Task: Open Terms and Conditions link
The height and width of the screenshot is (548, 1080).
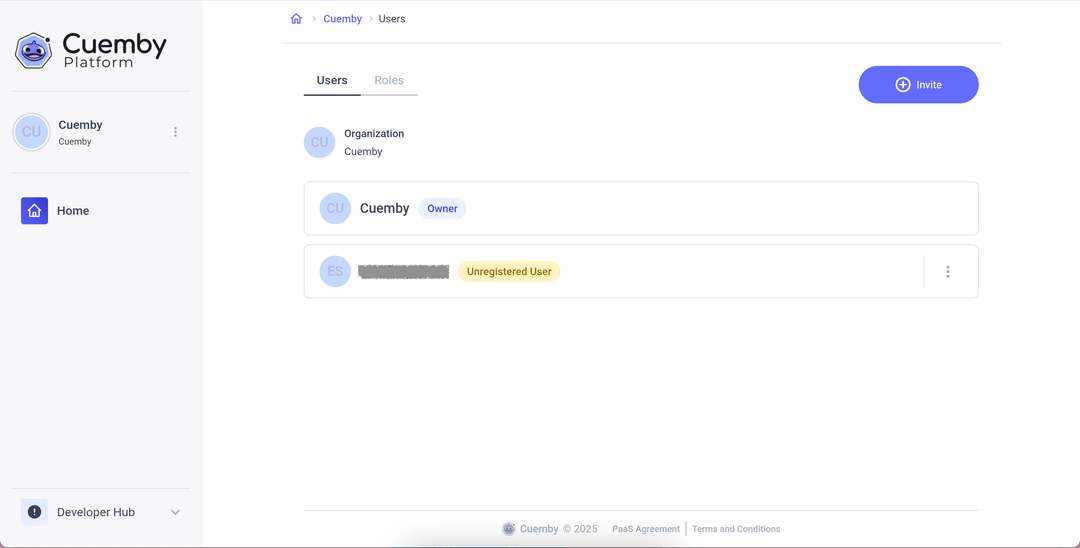Action: [736, 529]
